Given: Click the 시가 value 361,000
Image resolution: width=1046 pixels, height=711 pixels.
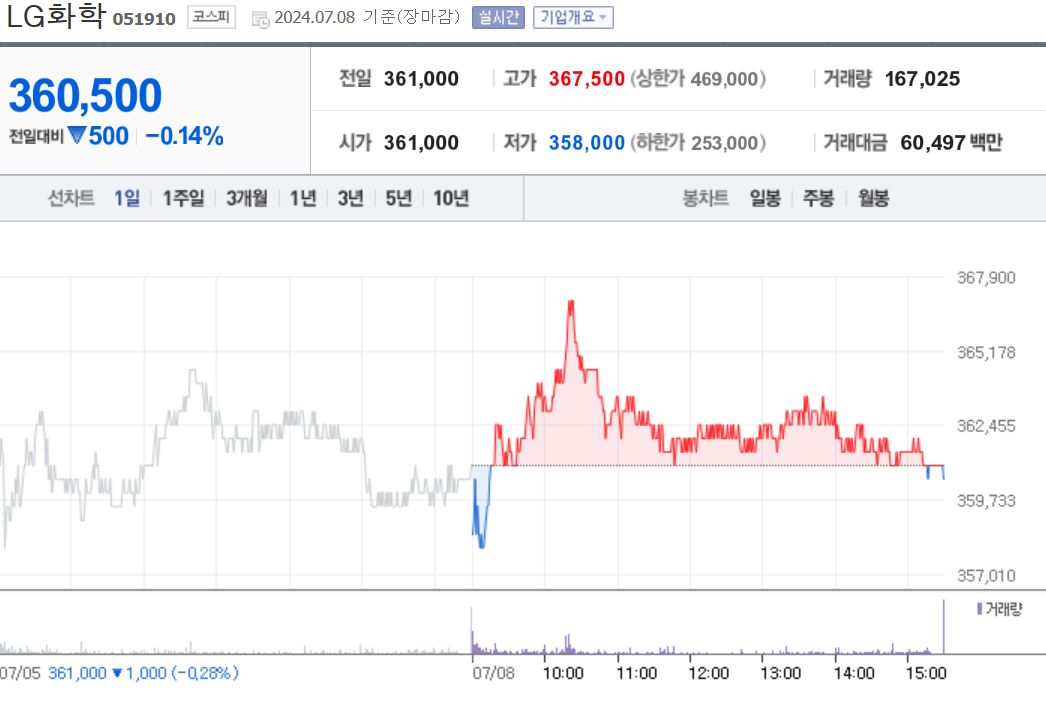Looking at the screenshot, I should coord(421,143).
